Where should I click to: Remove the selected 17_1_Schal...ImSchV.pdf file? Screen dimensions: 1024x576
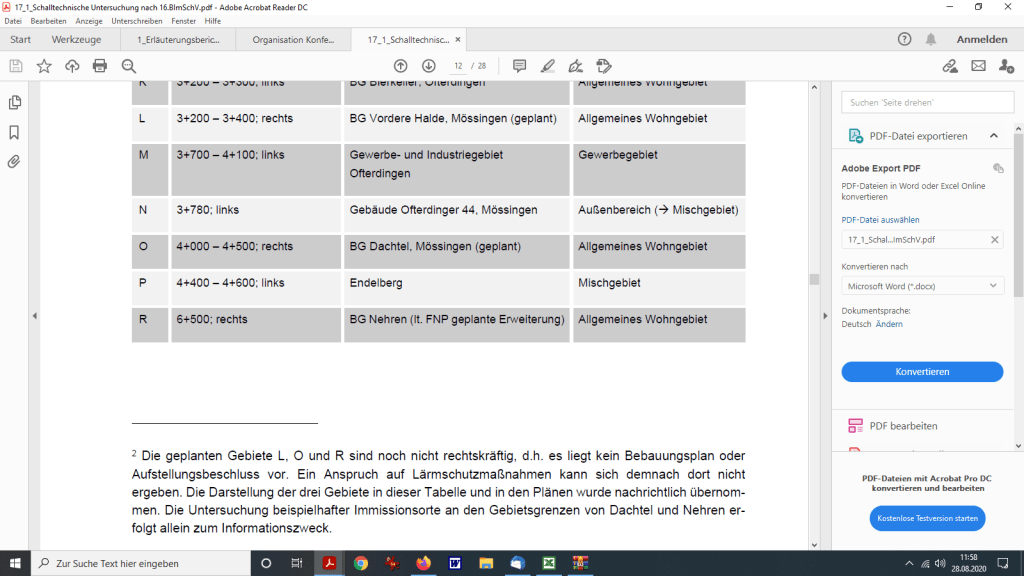coord(994,240)
